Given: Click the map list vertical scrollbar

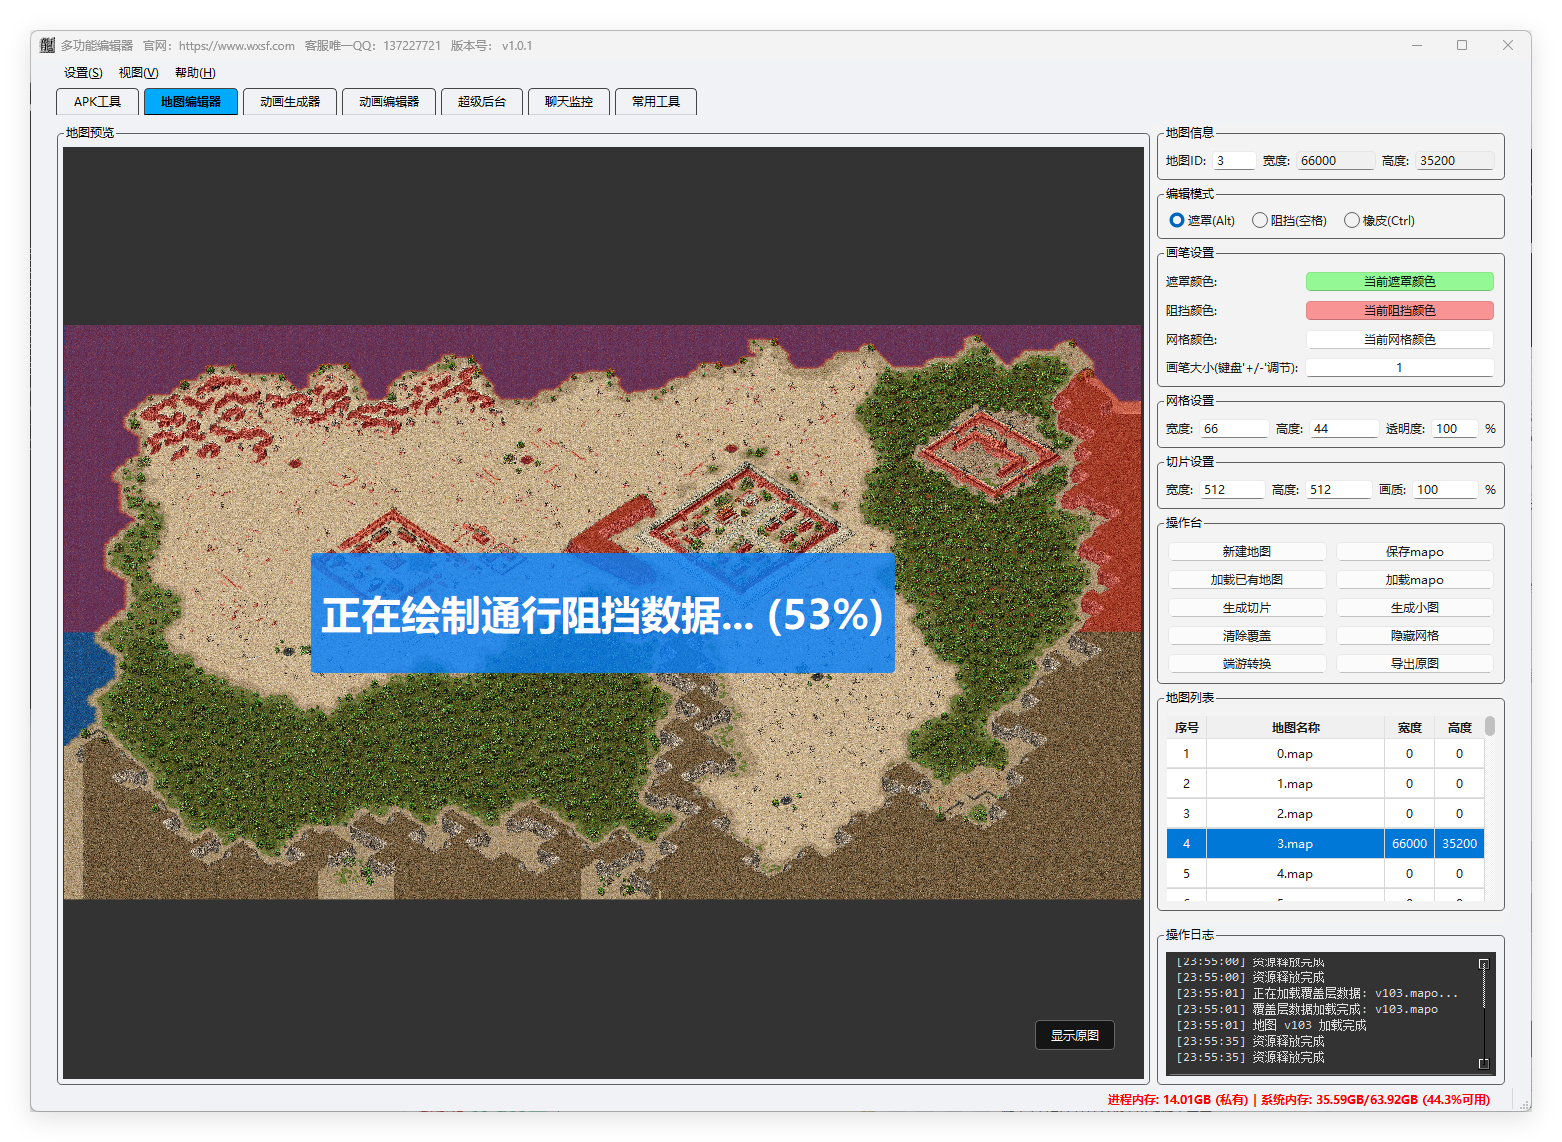Looking at the screenshot, I should 1490,727.
